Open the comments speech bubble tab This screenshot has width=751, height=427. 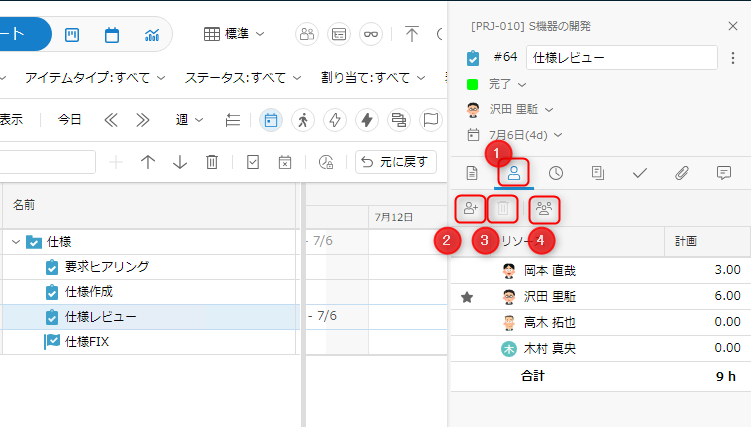tap(724, 173)
